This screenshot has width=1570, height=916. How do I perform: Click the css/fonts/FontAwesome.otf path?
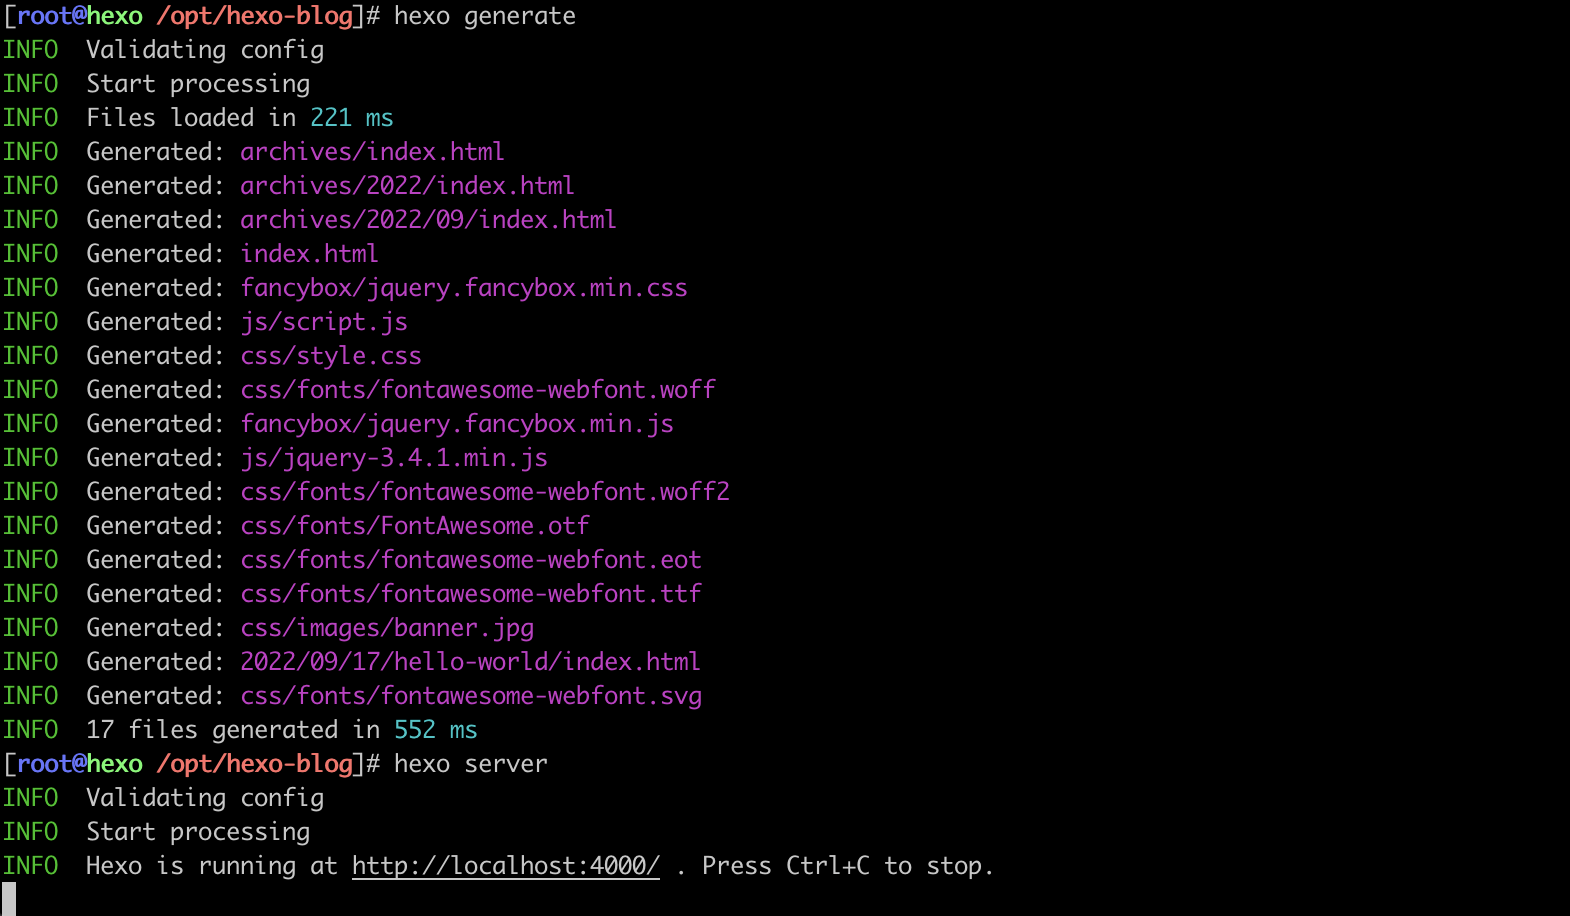click(x=414, y=526)
